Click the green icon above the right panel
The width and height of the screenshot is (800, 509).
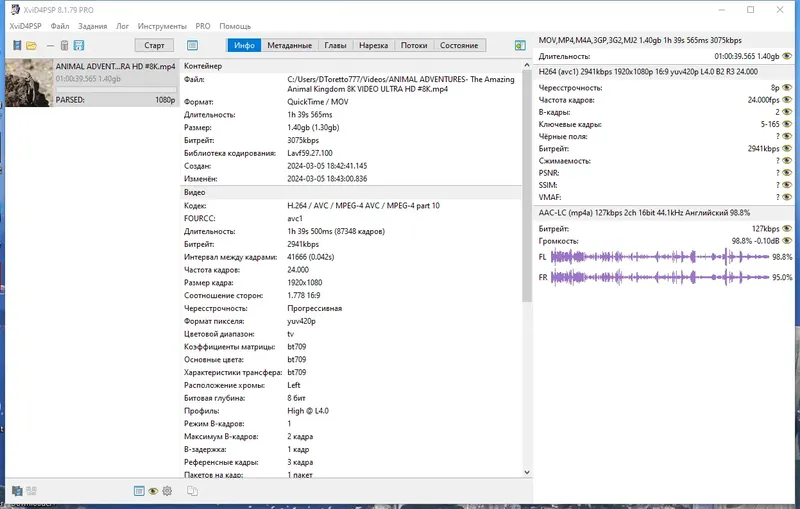[x=520, y=45]
